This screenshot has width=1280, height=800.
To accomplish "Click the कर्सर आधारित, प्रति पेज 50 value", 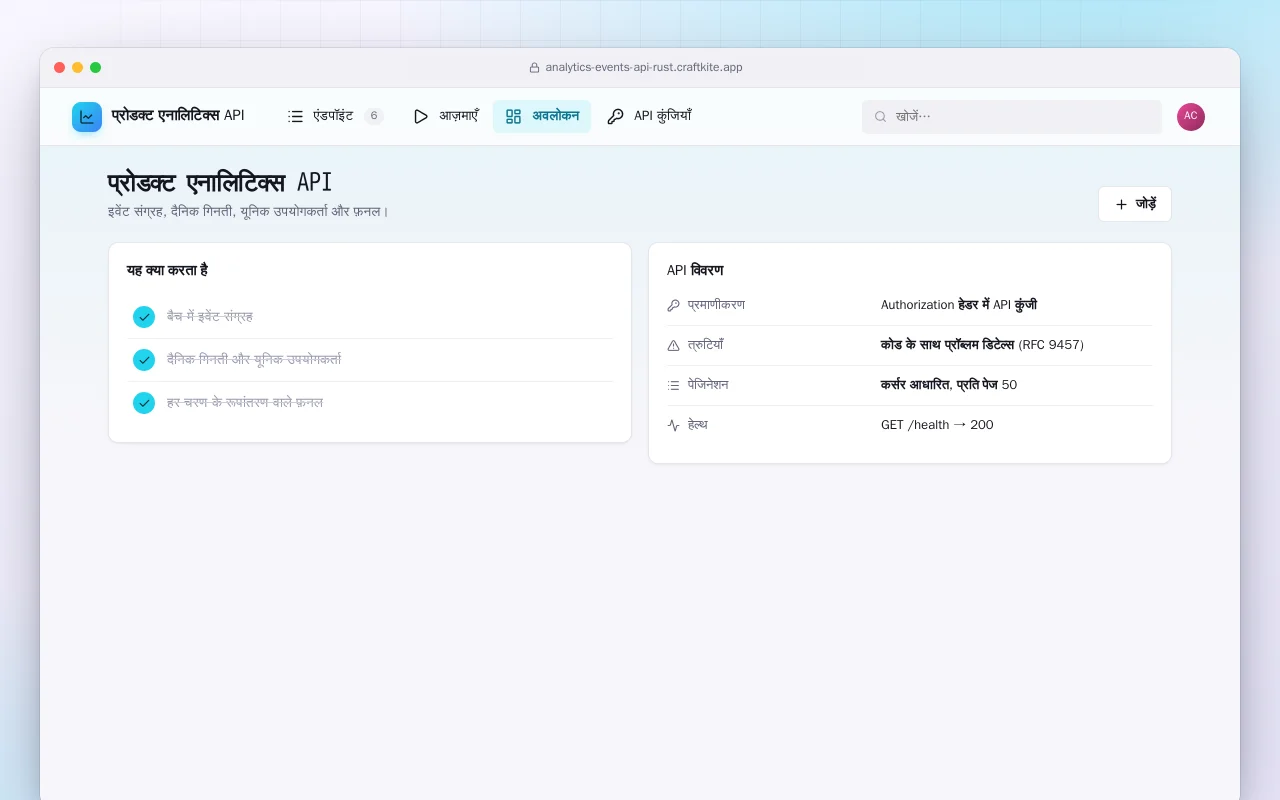I will (949, 385).
